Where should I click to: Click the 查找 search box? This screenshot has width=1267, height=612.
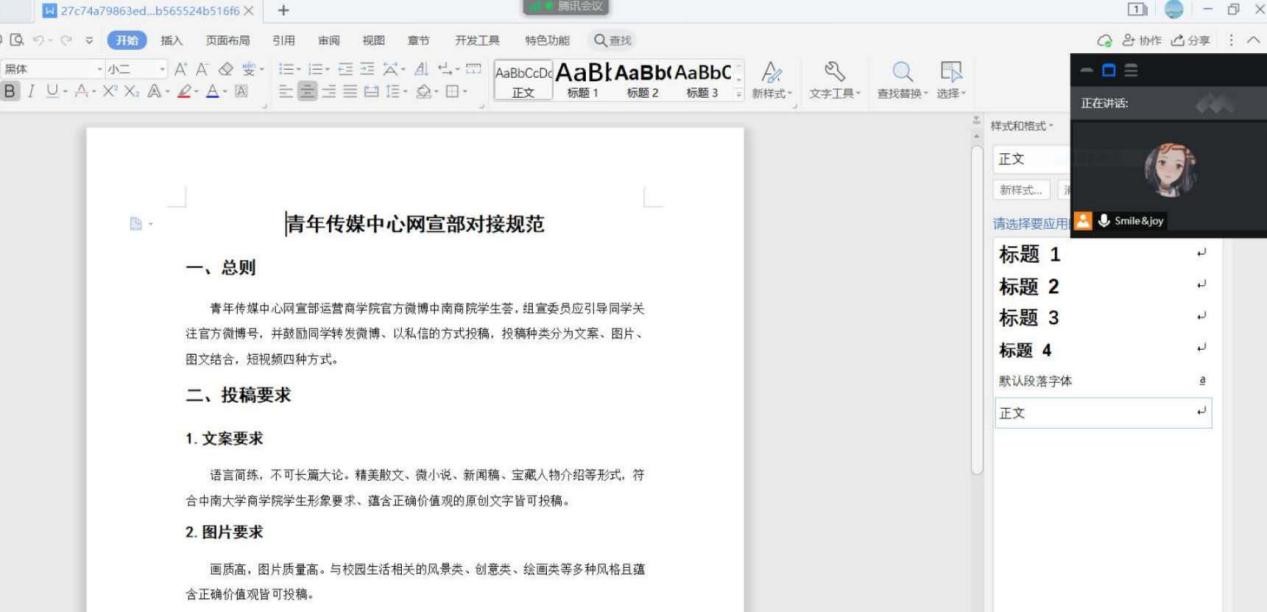(x=614, y=40)
